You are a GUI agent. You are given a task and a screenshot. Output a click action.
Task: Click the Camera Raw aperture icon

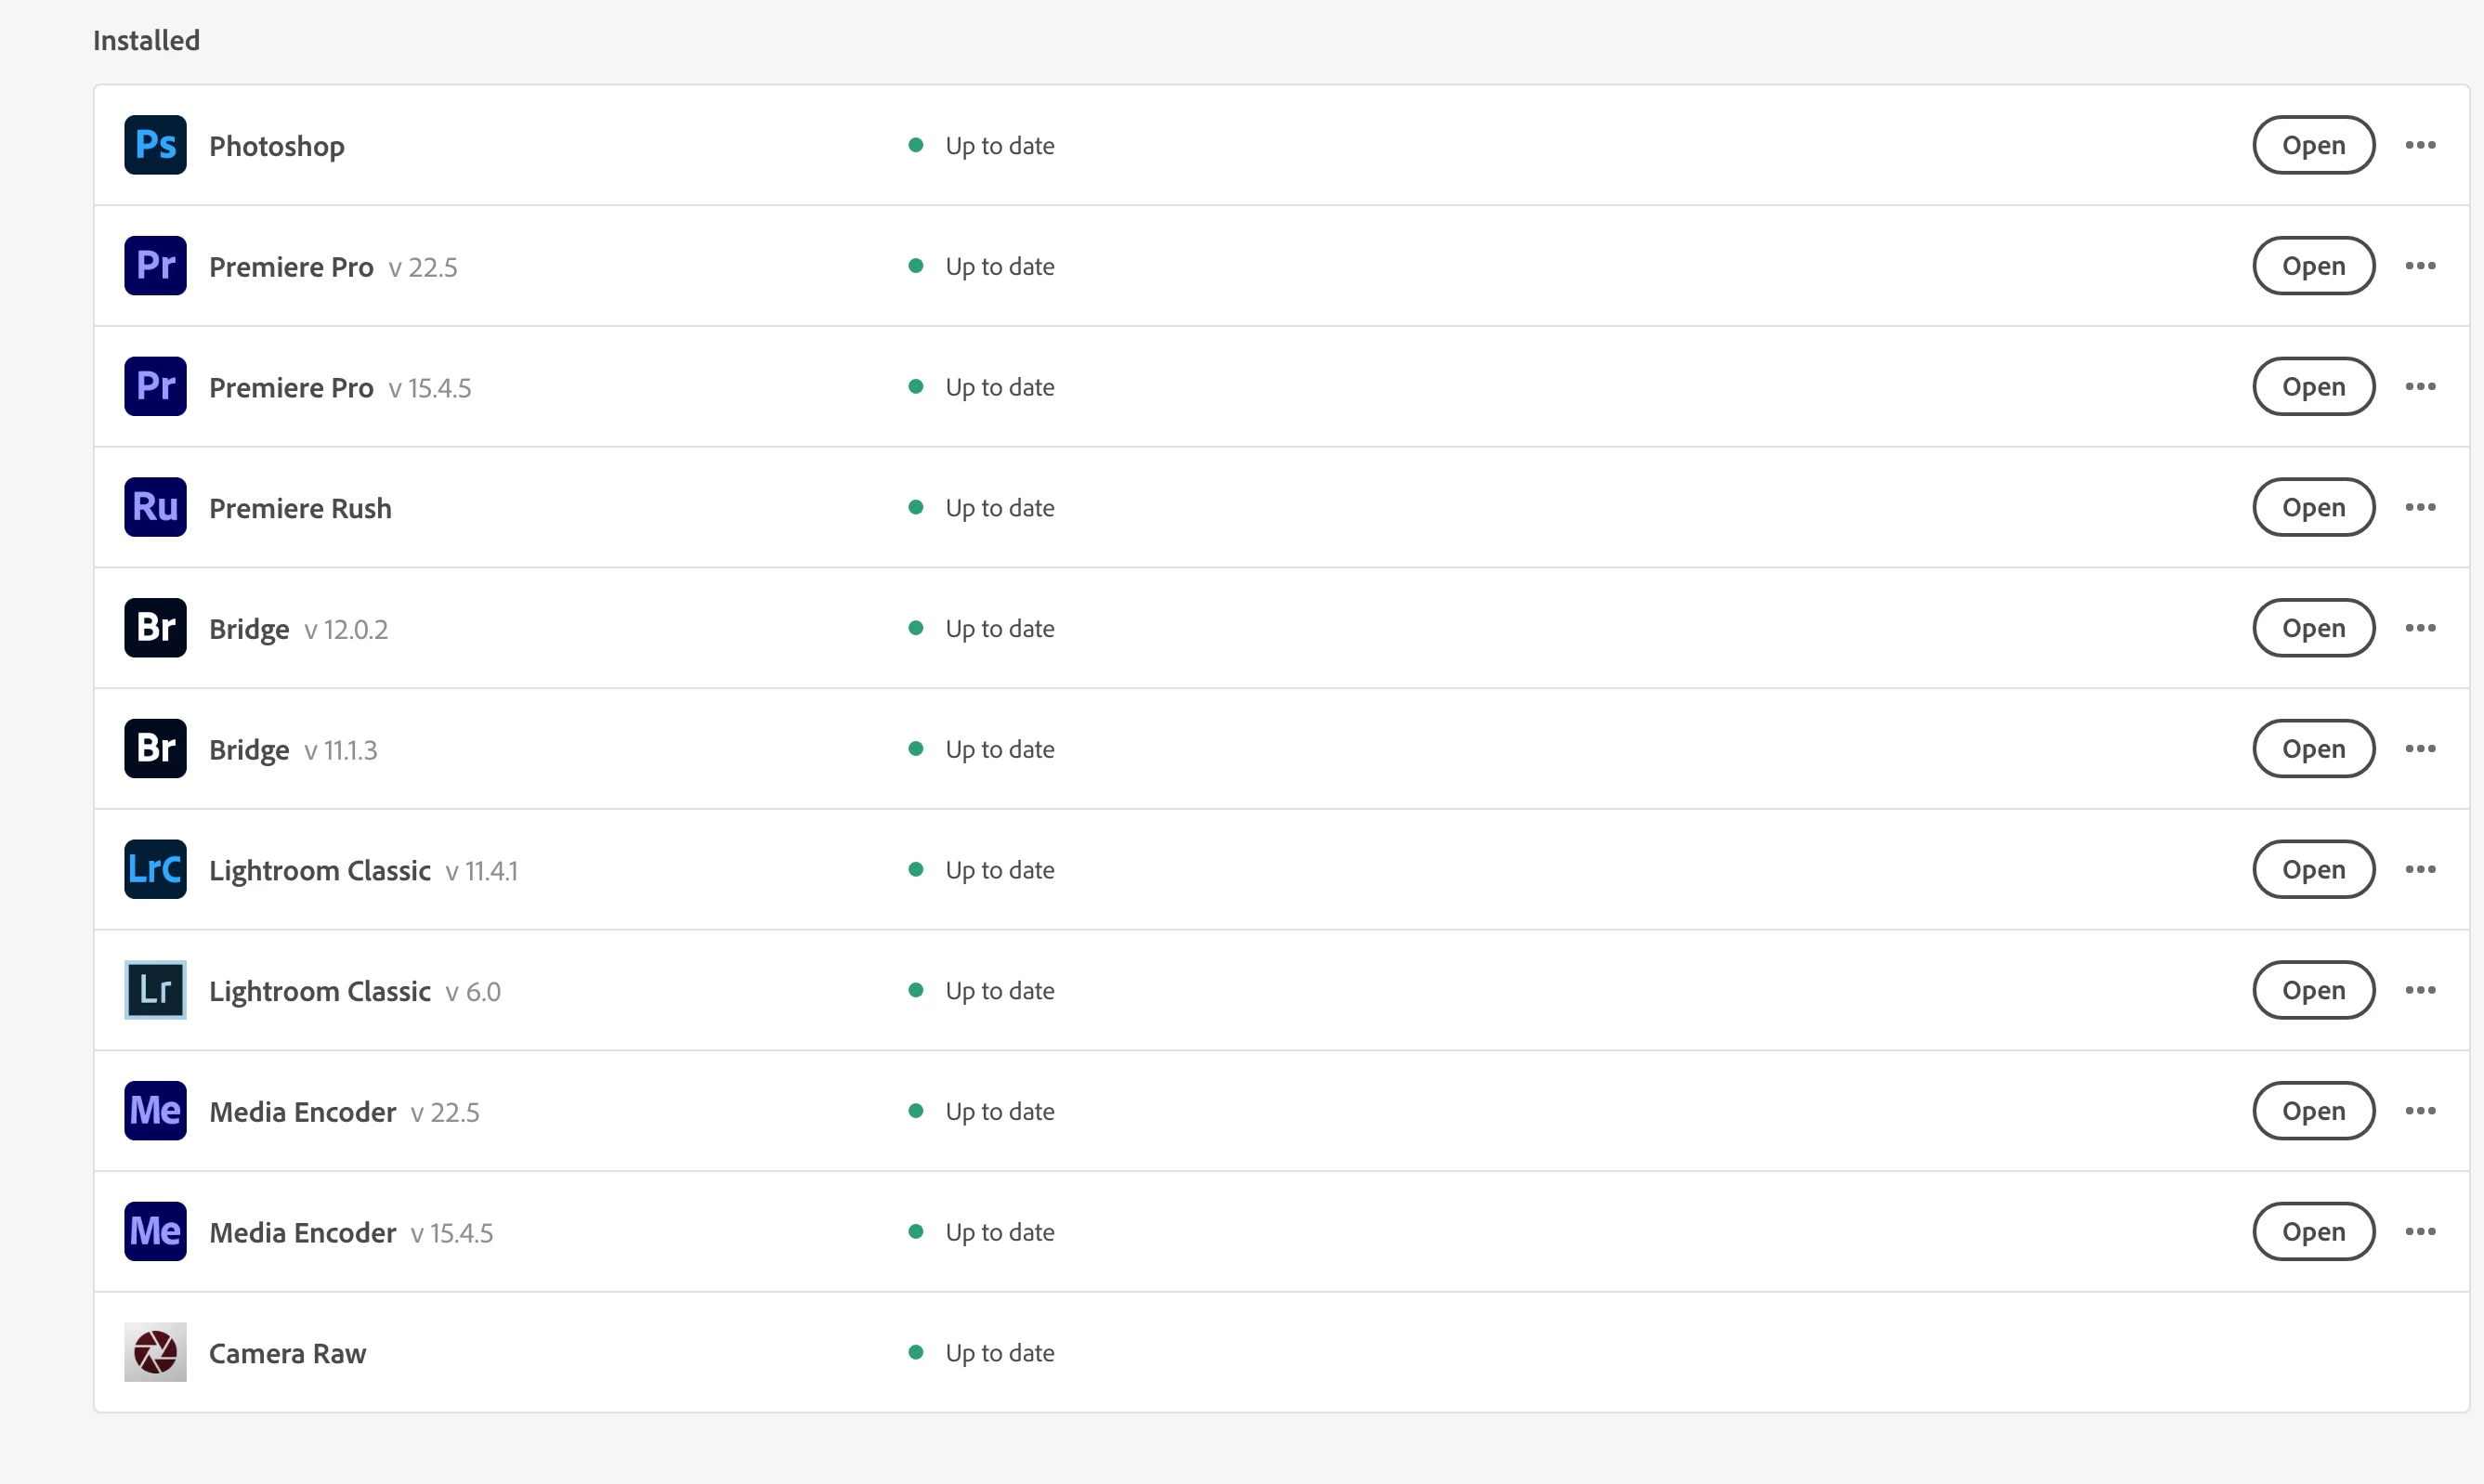tap(155, 1352)
